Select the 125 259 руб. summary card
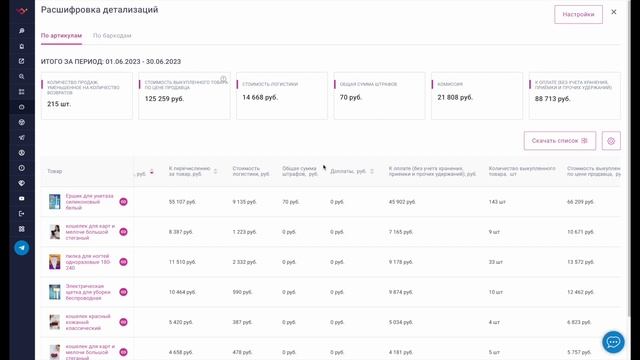The width and height of the screenshot is (640, 360). tap(184, 96)
